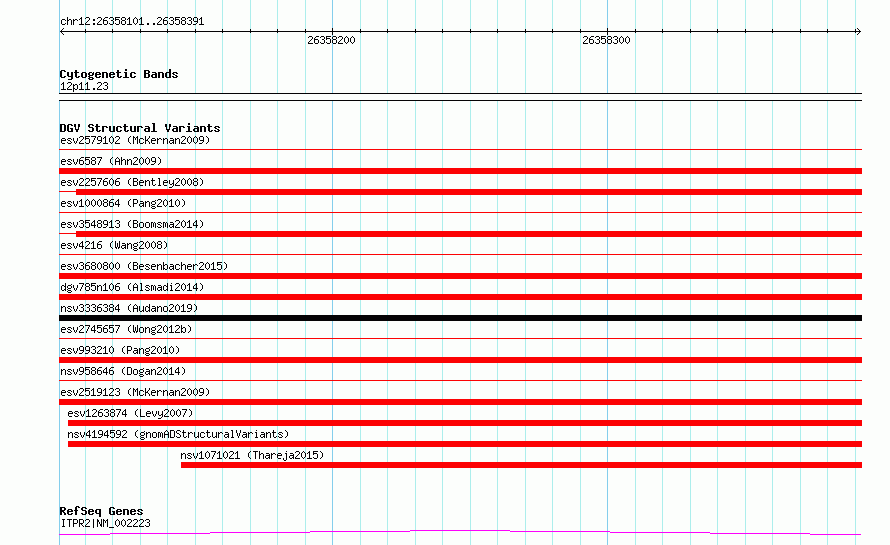The height and width of the screenshot is (545, 890).
Task: Click the red bar under esv993210 (Pang2010)
Action: pos(461,360)
